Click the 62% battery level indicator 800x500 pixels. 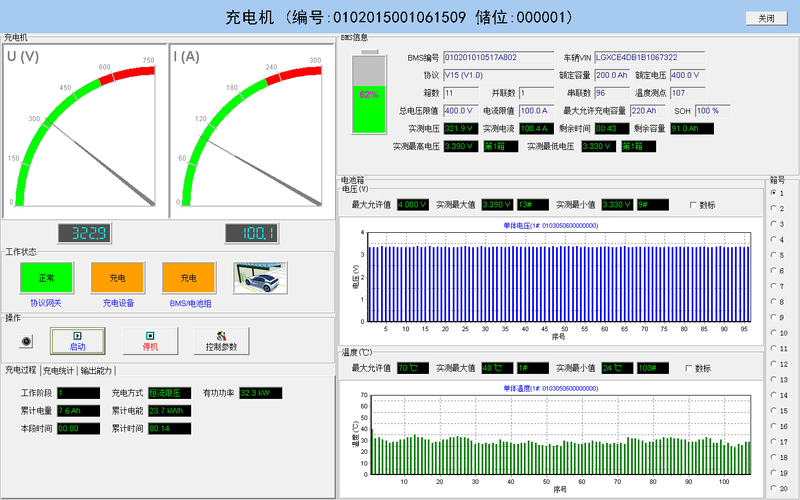point(369,92)
